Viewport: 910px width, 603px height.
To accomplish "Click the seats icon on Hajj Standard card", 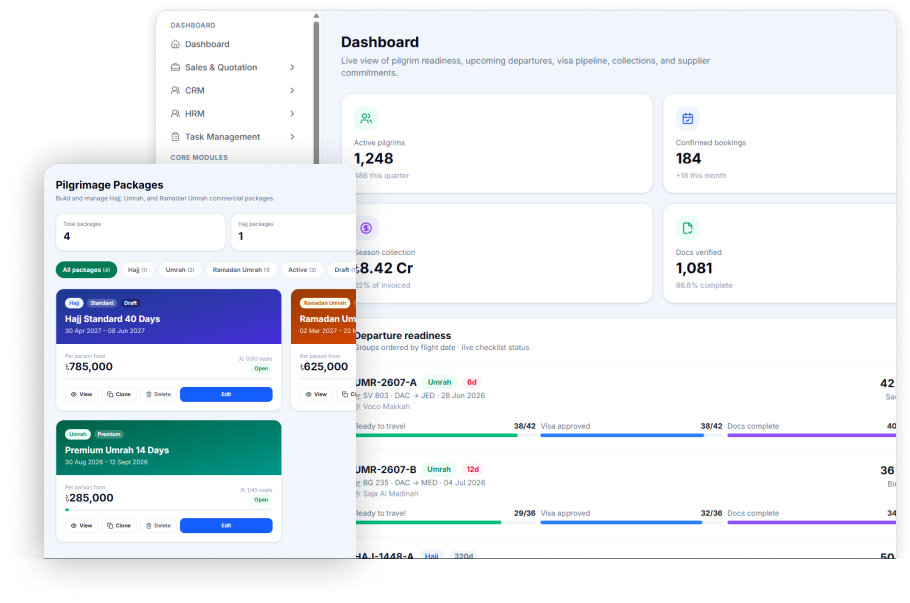I will [241, 359].
